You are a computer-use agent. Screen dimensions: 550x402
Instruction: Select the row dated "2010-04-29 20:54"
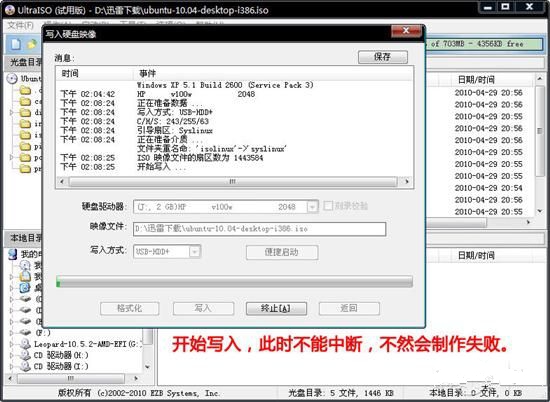(x=488, y=188)
